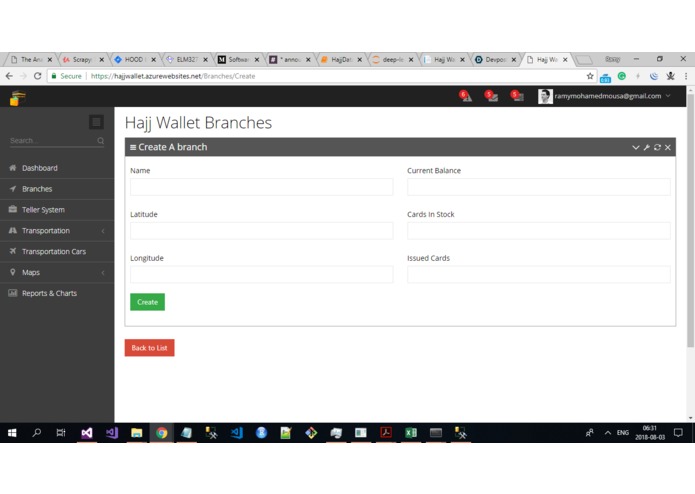This screenshot has height=494, width=695.
Task: Click the panel hamburger icon beside Create A branch
Action: click(133, 147)
